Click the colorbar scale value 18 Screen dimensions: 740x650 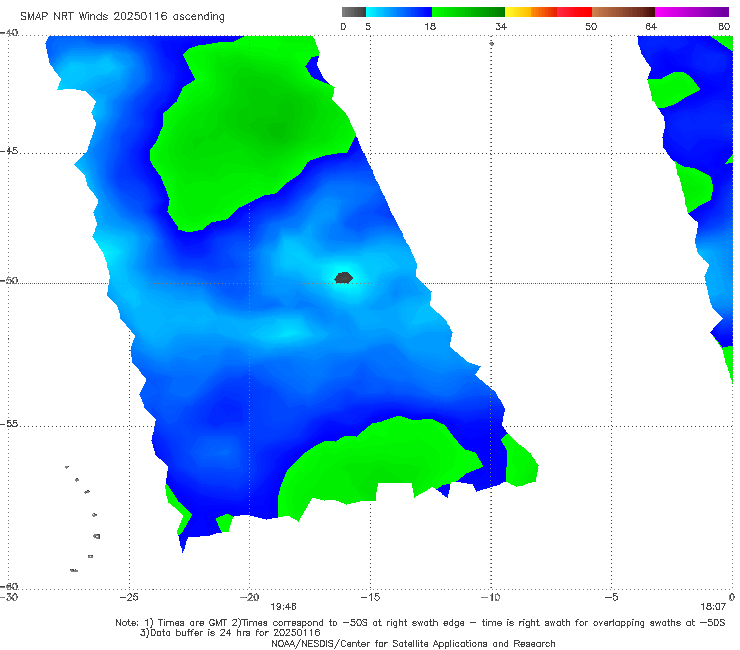click(430, 27)
